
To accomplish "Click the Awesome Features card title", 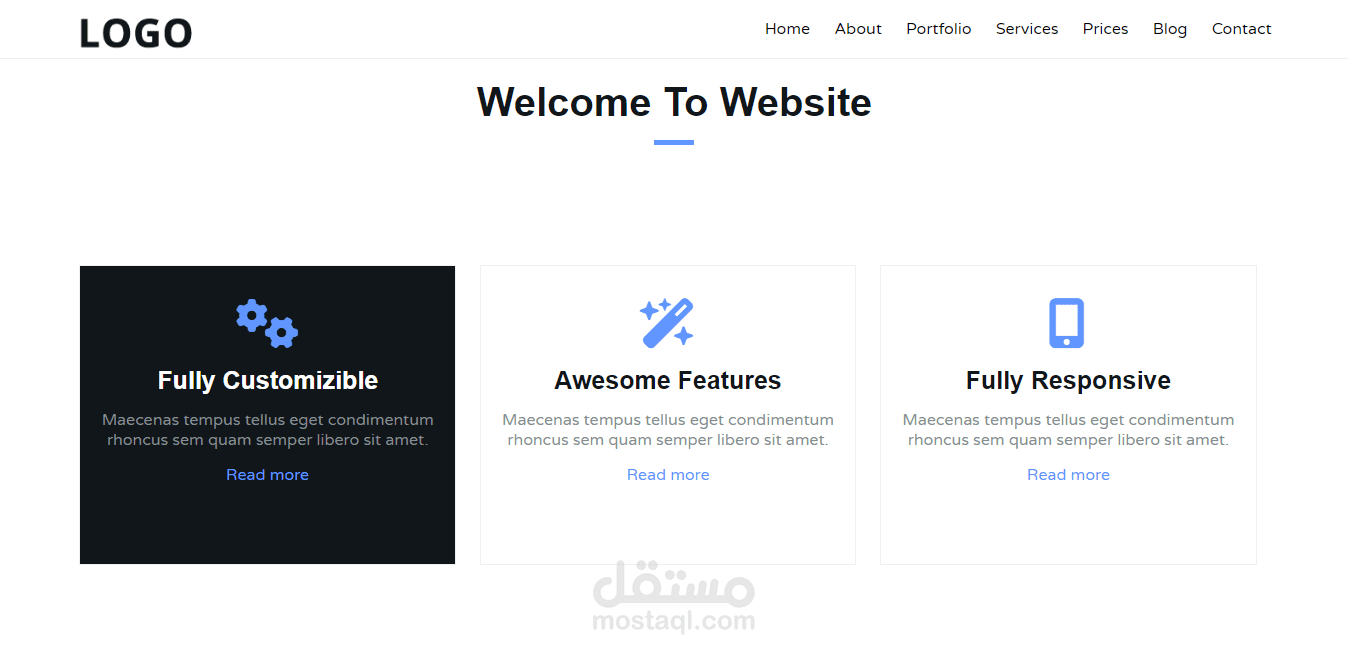I will click(668, 381).
